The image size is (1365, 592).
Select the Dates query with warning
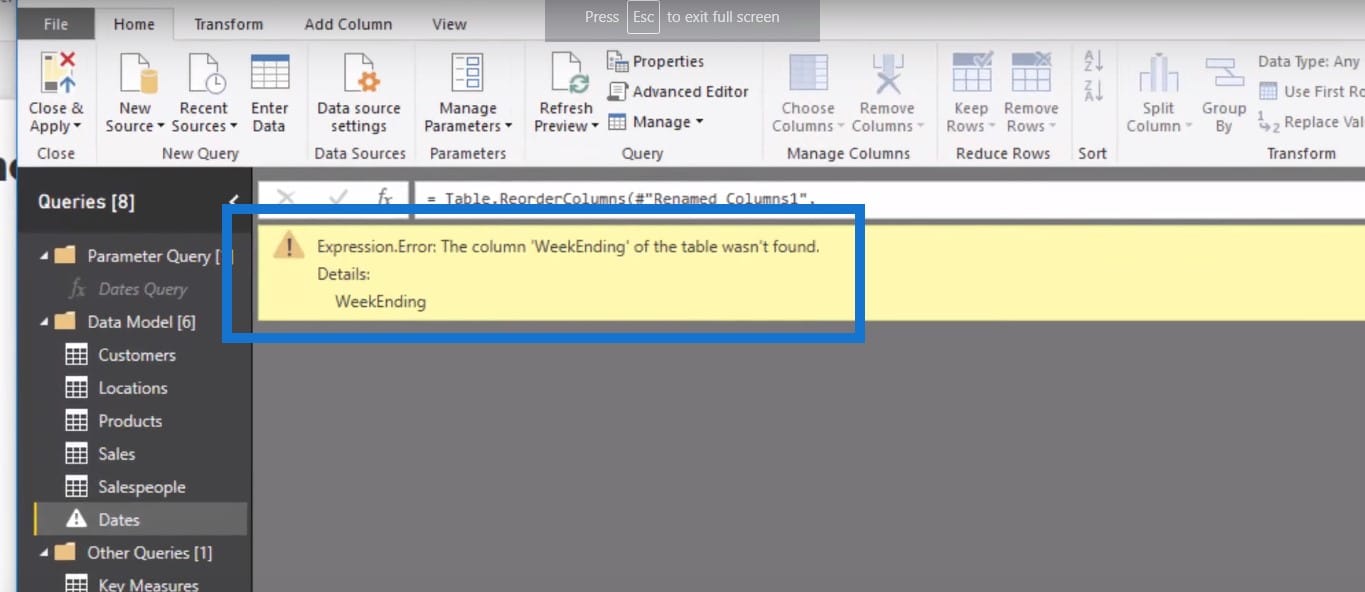click(x=142, y=520)
